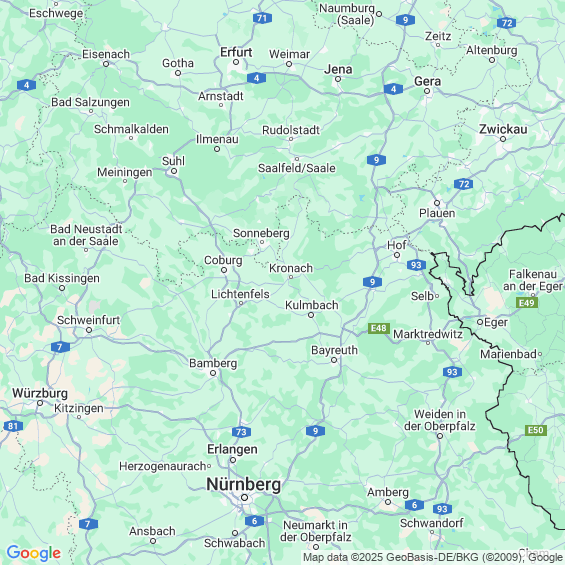Click the A81 highway shield near Würzburg
Screen dimensions: 565x565
point(13,426)
